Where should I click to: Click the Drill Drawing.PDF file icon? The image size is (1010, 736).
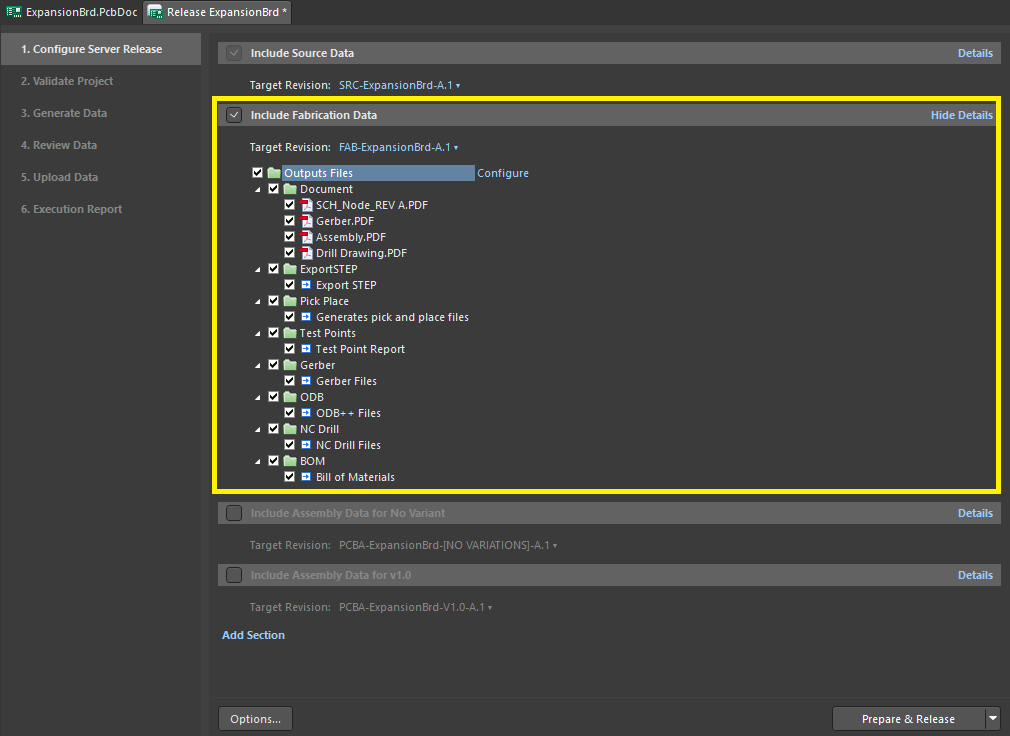click(306, 253)
